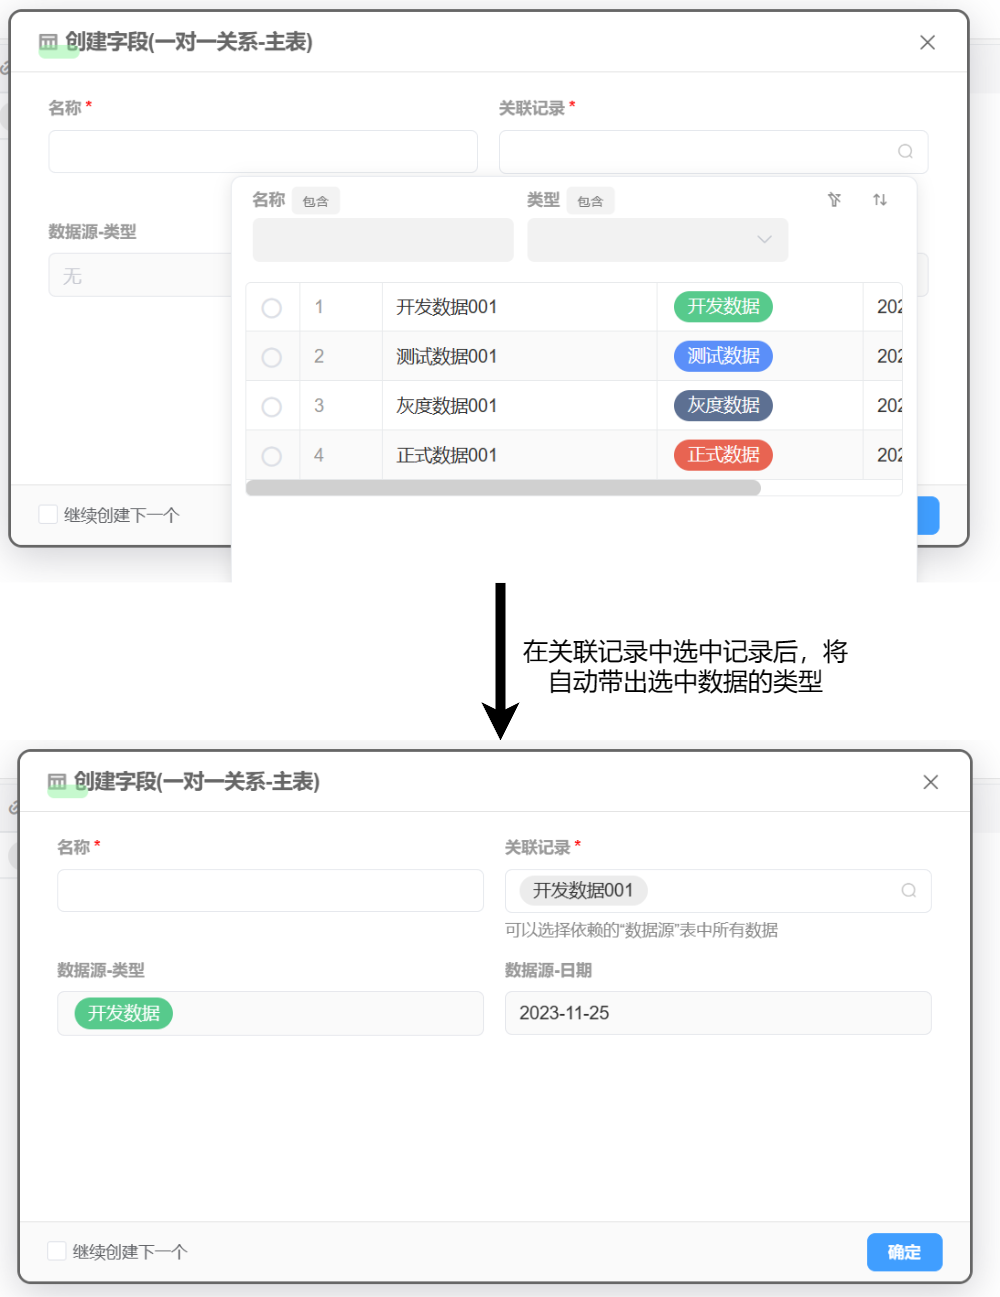Select radio button for 测试数据001 row

coord(271,357)
